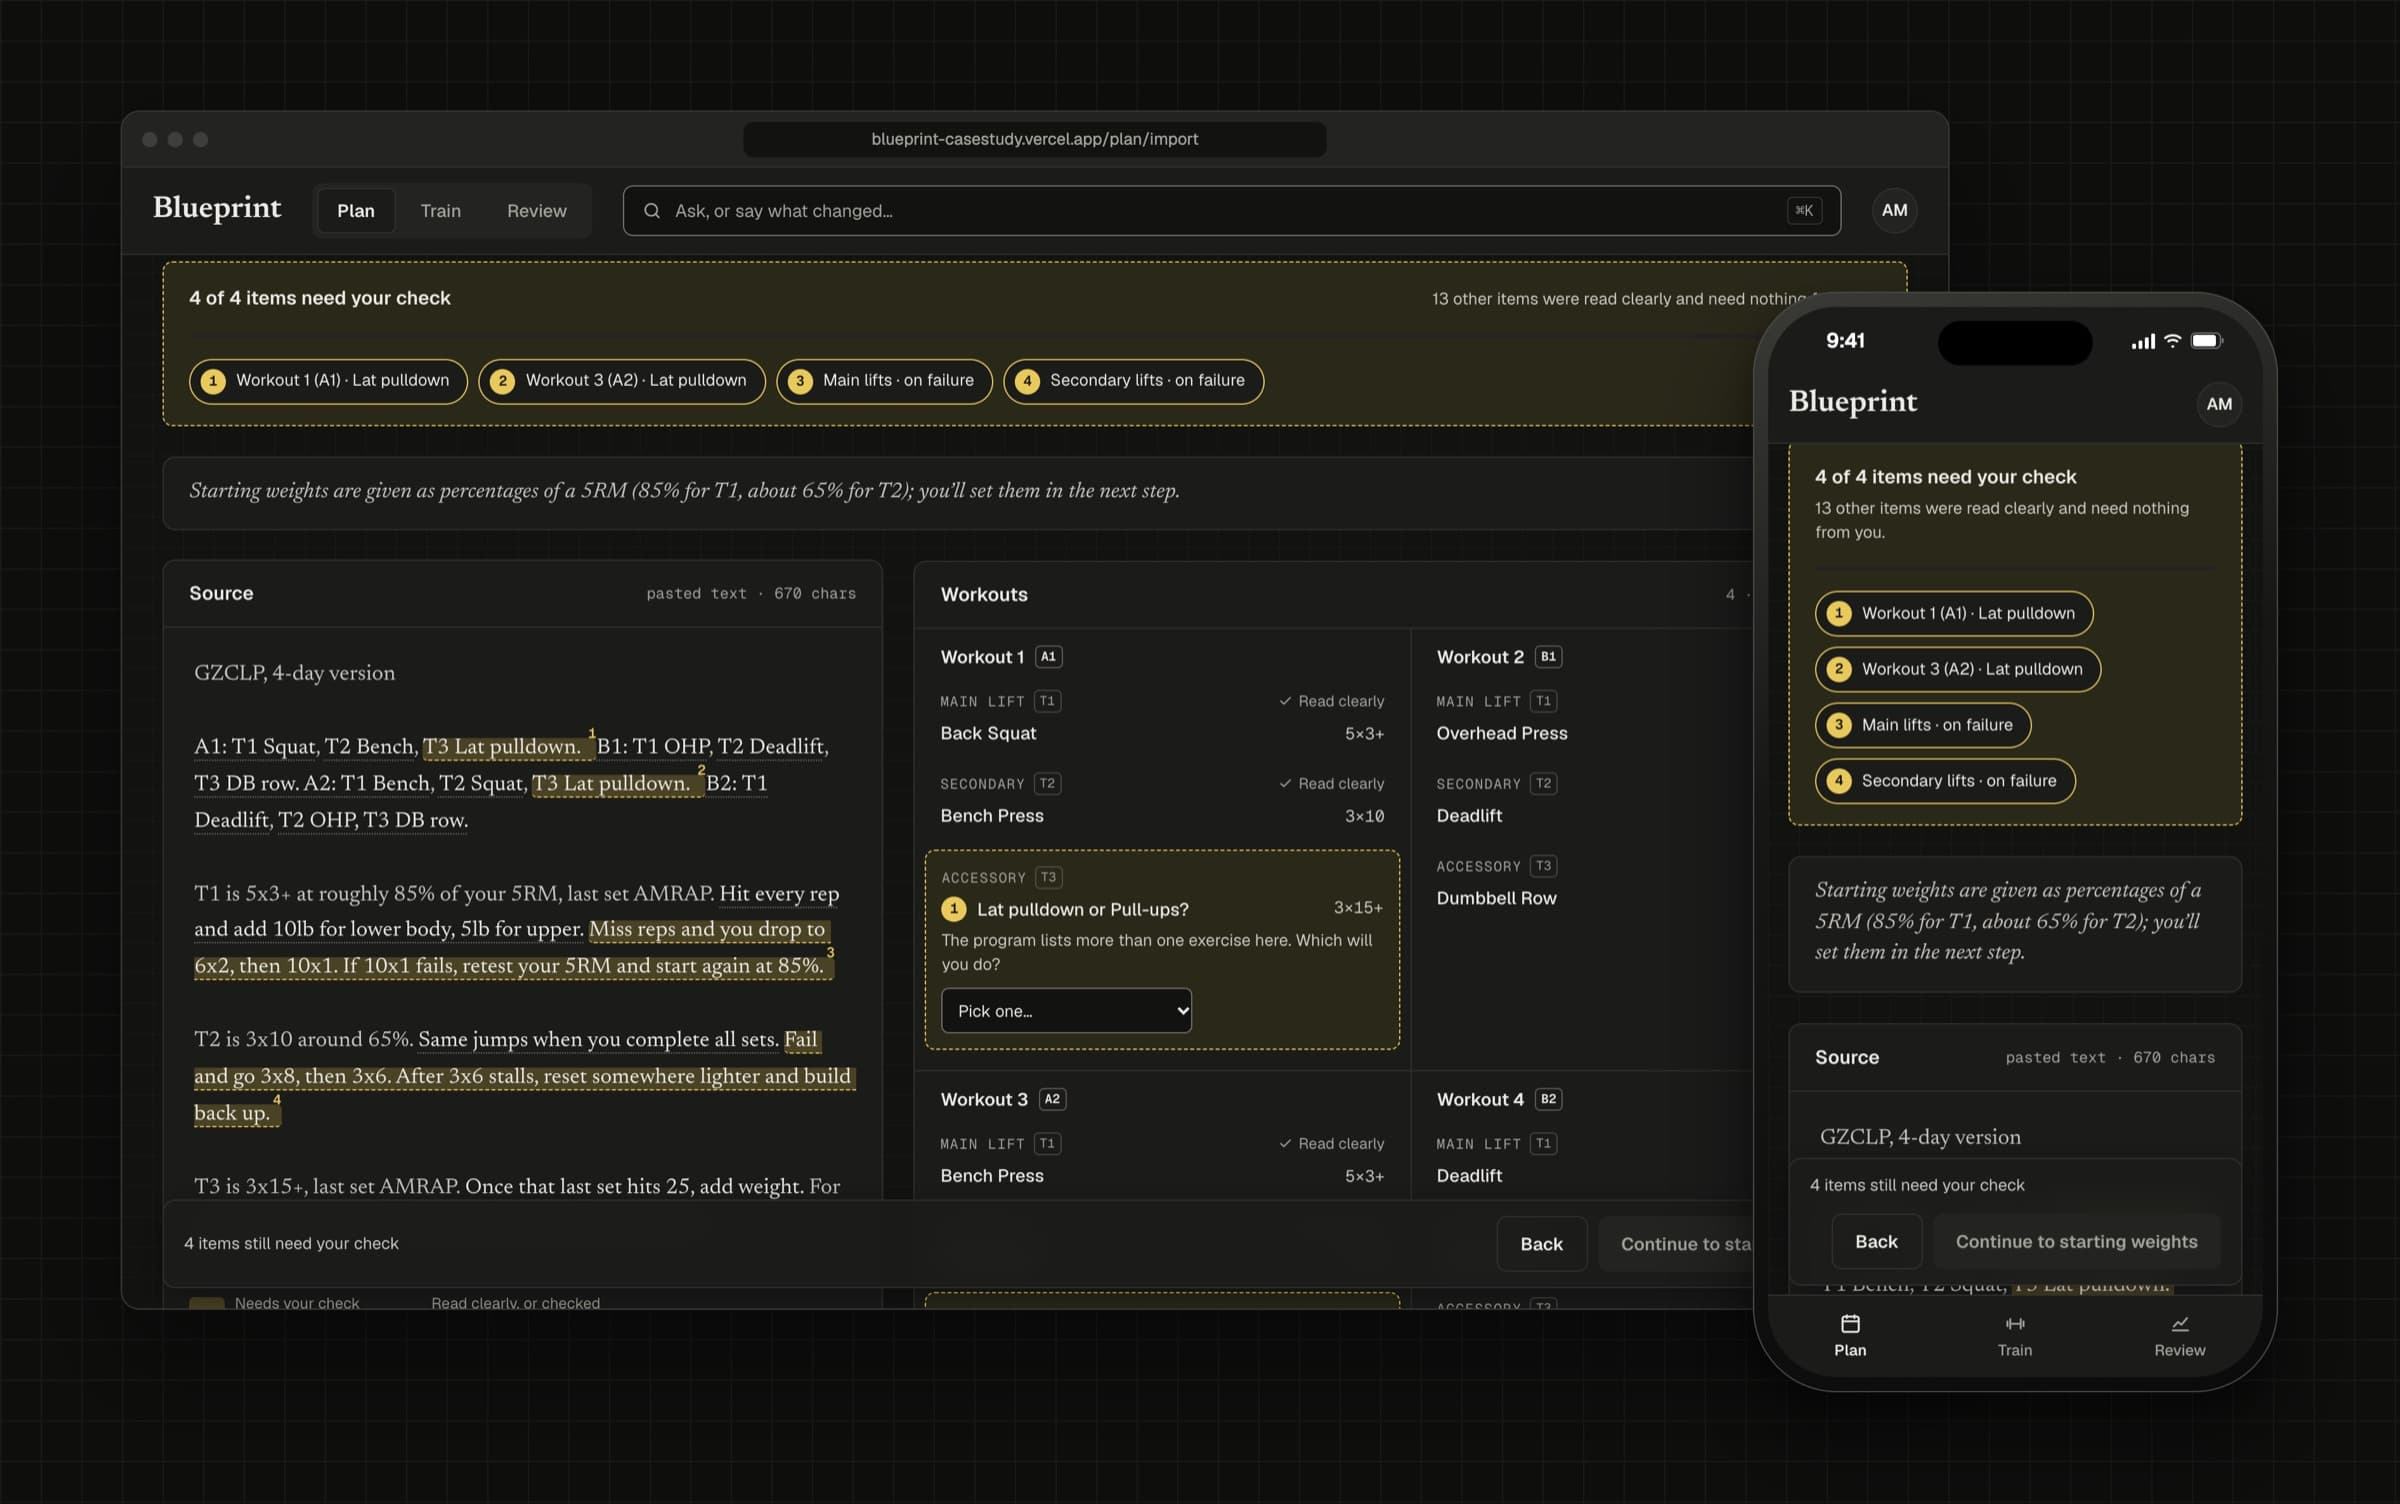Open the AM avatar on the phone

pyautogui.click(x=2219, y=404)
